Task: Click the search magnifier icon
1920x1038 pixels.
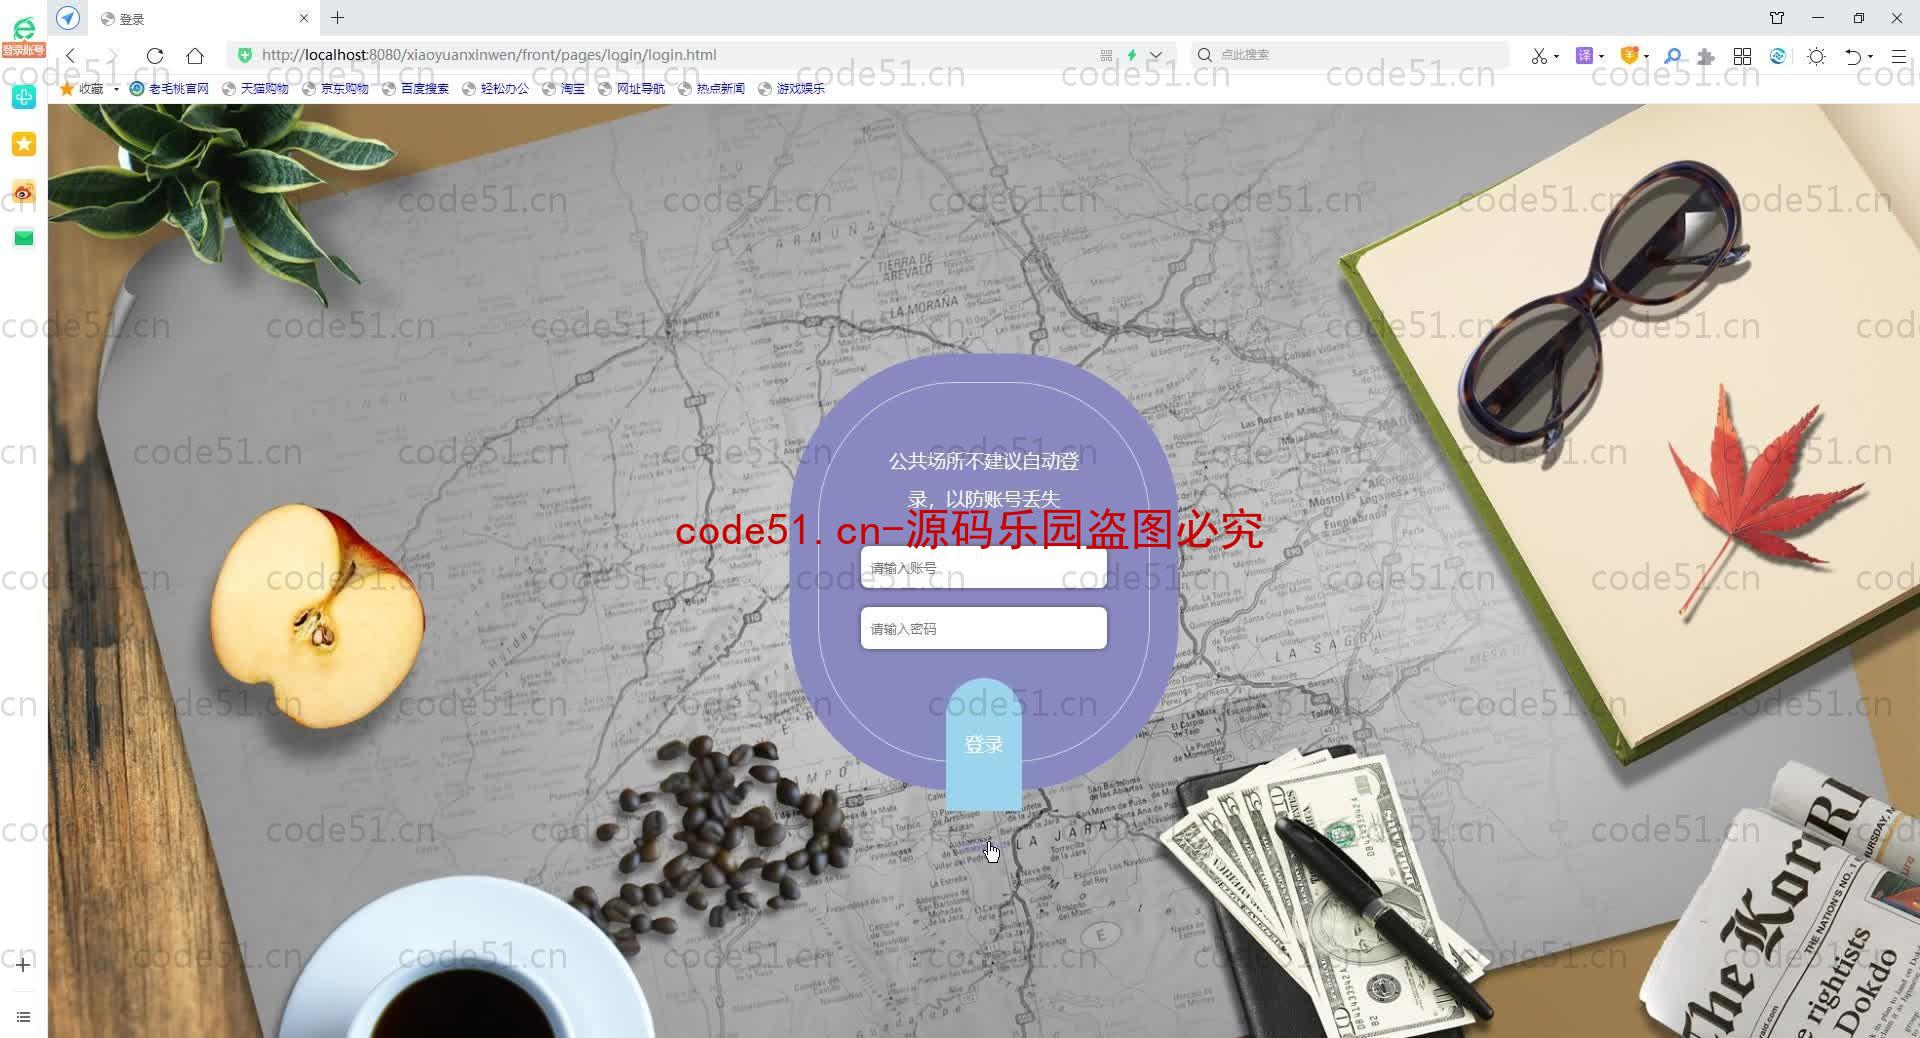Action: [1205, 55]
